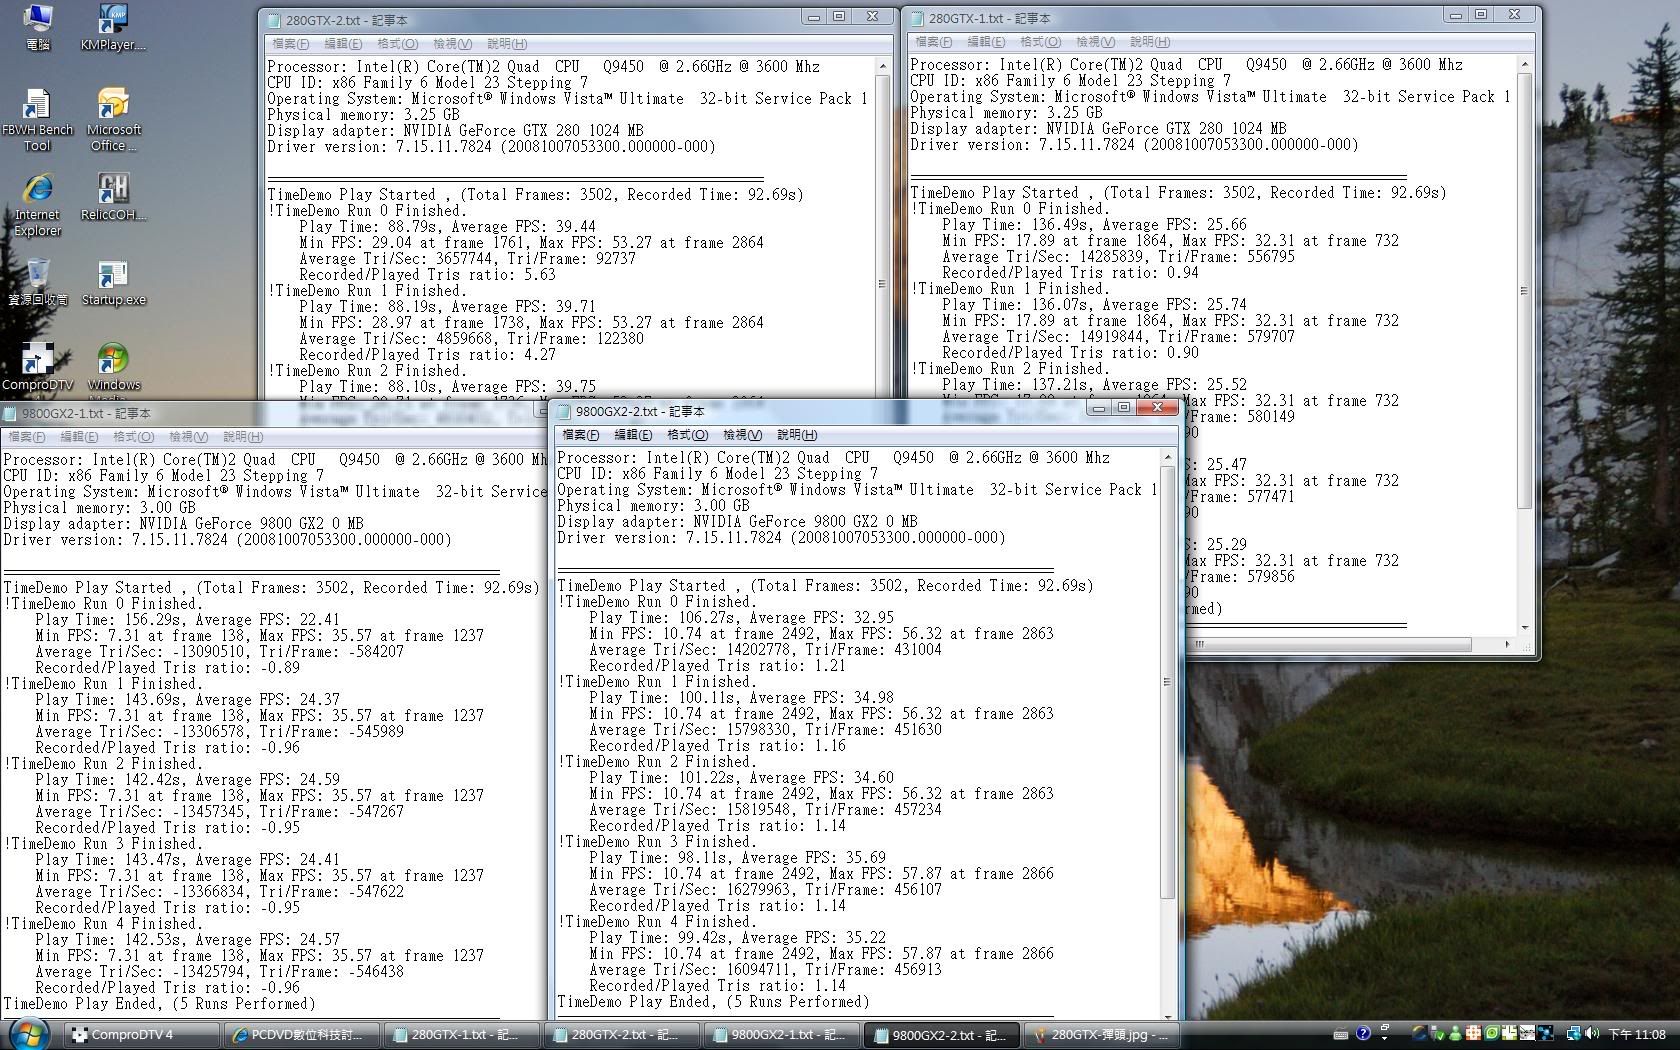Click the Notepad icon in 9800GX2-1.txt title bar
Image resolution: width=1680 pixels, height=1050 pixels.
pos(10,413)
